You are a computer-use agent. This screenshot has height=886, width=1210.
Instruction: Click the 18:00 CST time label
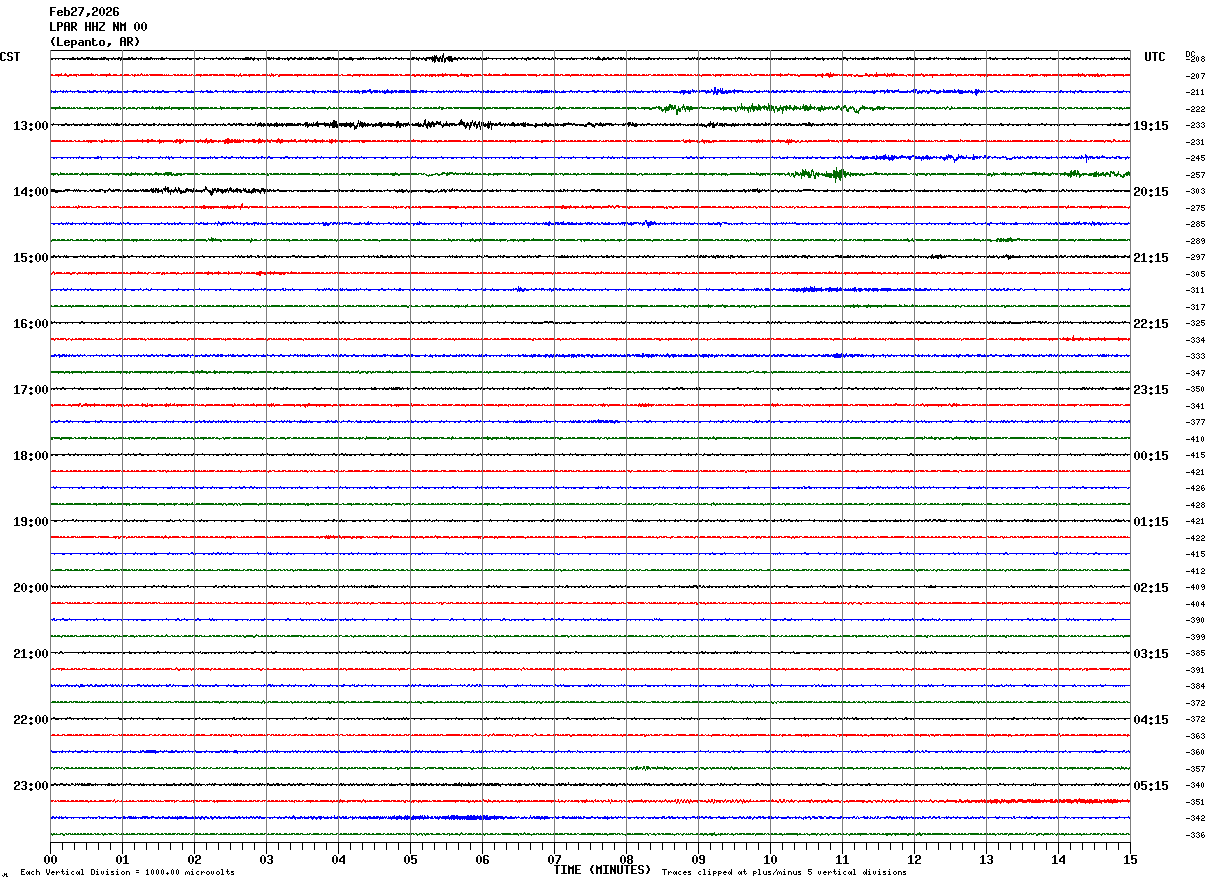click(30, 456)
